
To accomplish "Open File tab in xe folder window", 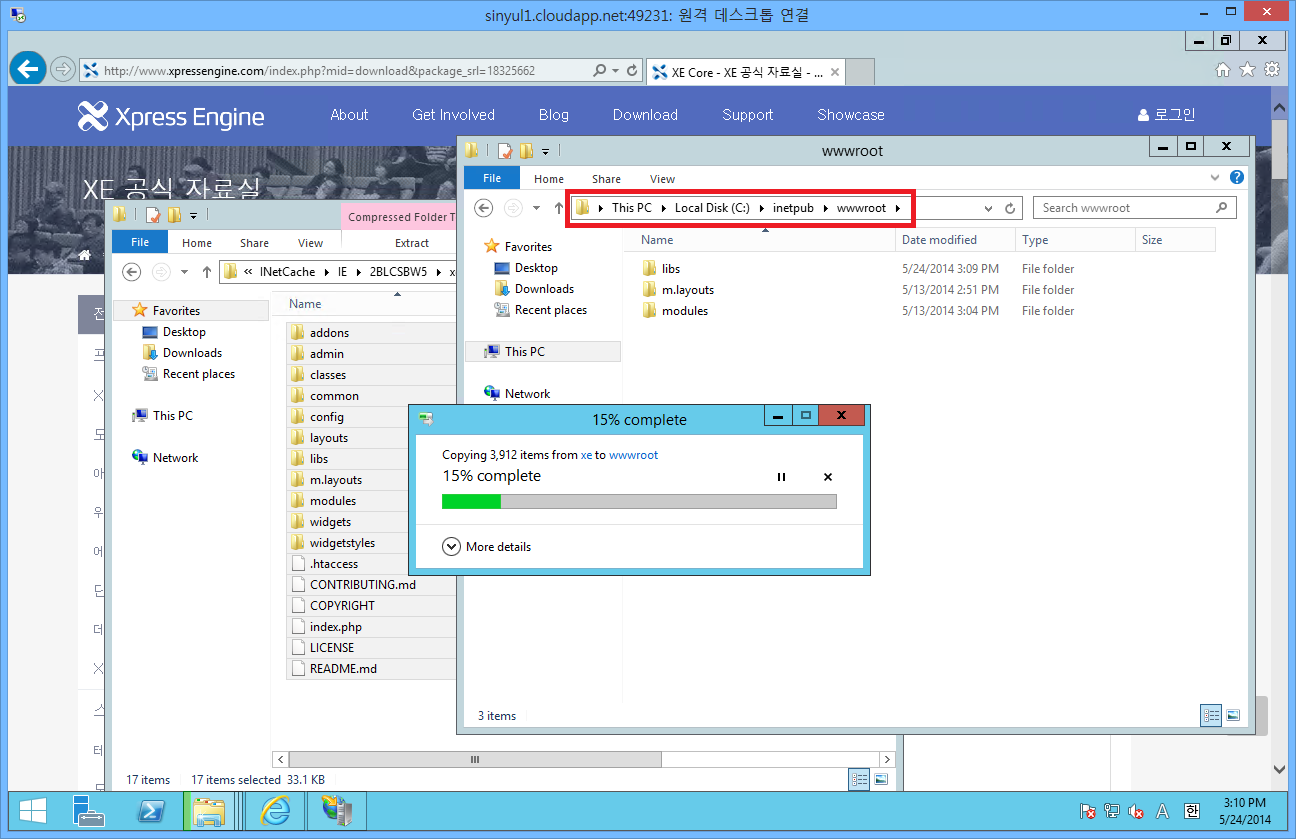I will (140, 242).
